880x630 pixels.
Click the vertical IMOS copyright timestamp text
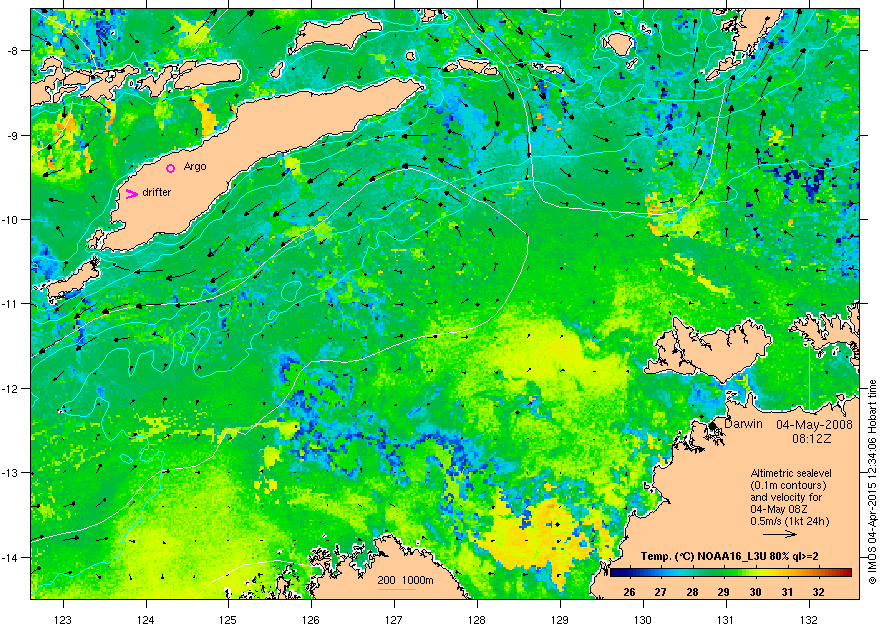click(x=872, y=482)
